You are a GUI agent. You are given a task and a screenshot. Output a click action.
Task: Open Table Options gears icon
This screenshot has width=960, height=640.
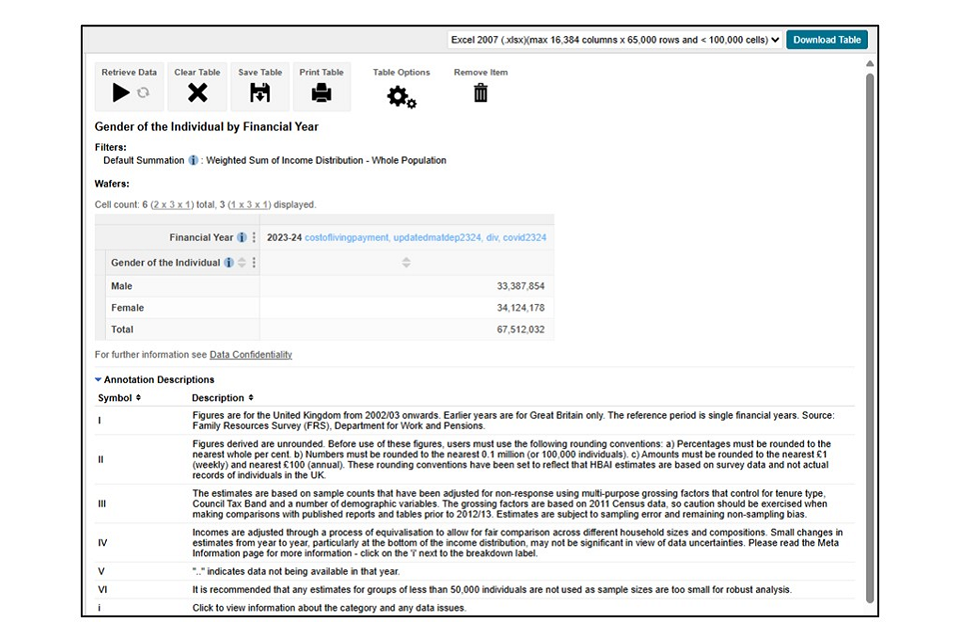(401, 97)
